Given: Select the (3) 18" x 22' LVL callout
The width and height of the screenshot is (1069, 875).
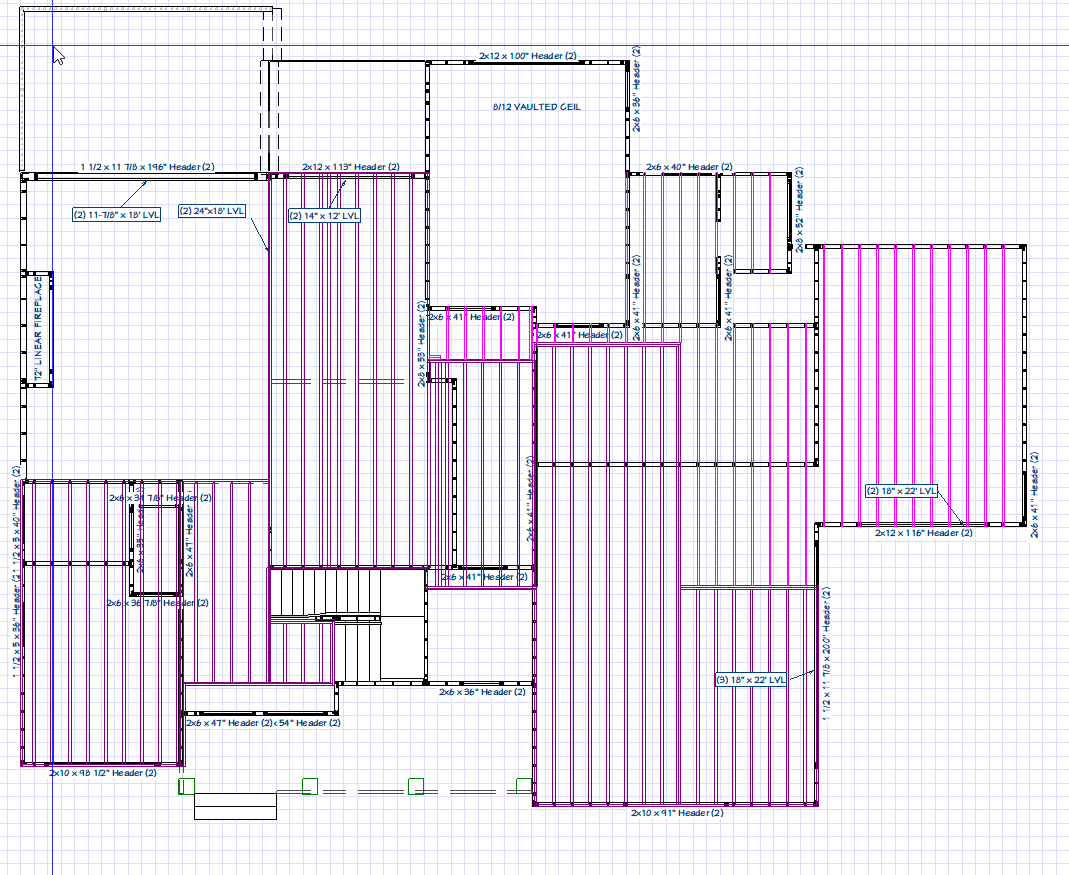Looking at the screenshot, I should tap(751, 679).
